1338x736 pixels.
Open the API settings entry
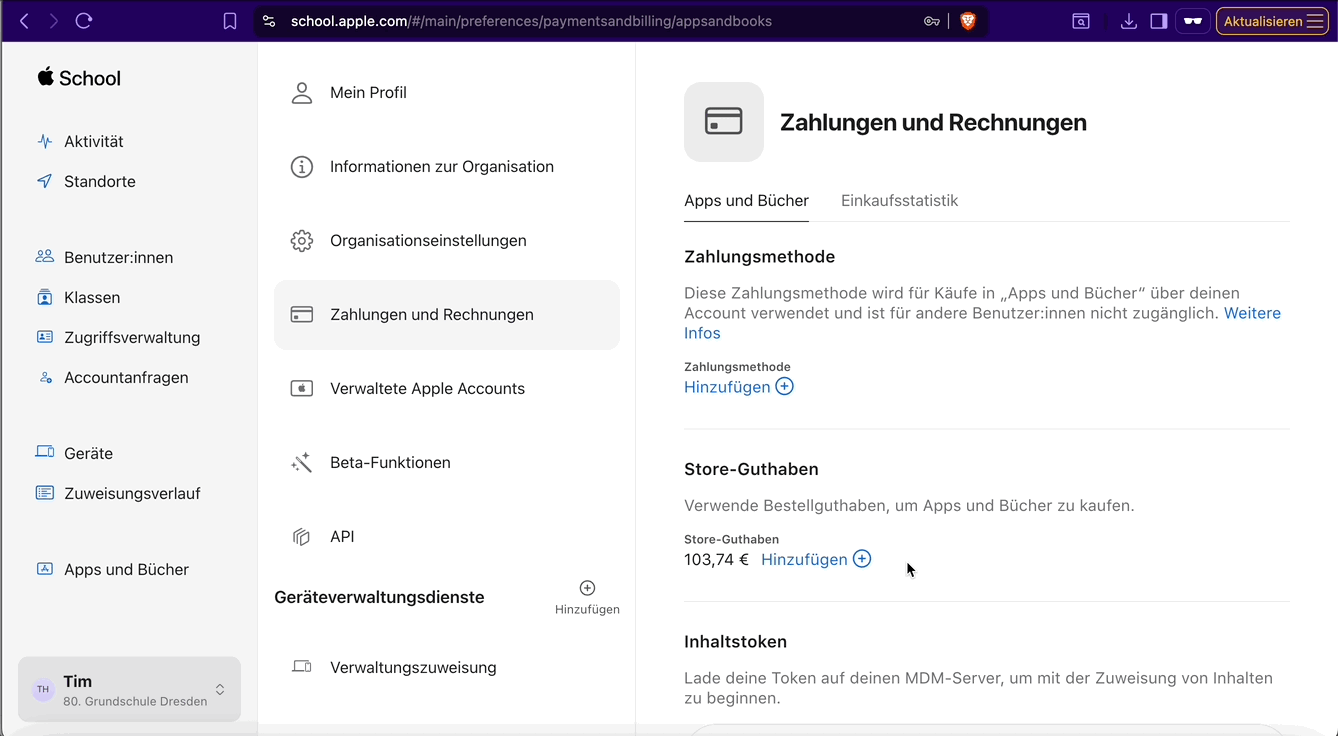(x=447, y=537)
